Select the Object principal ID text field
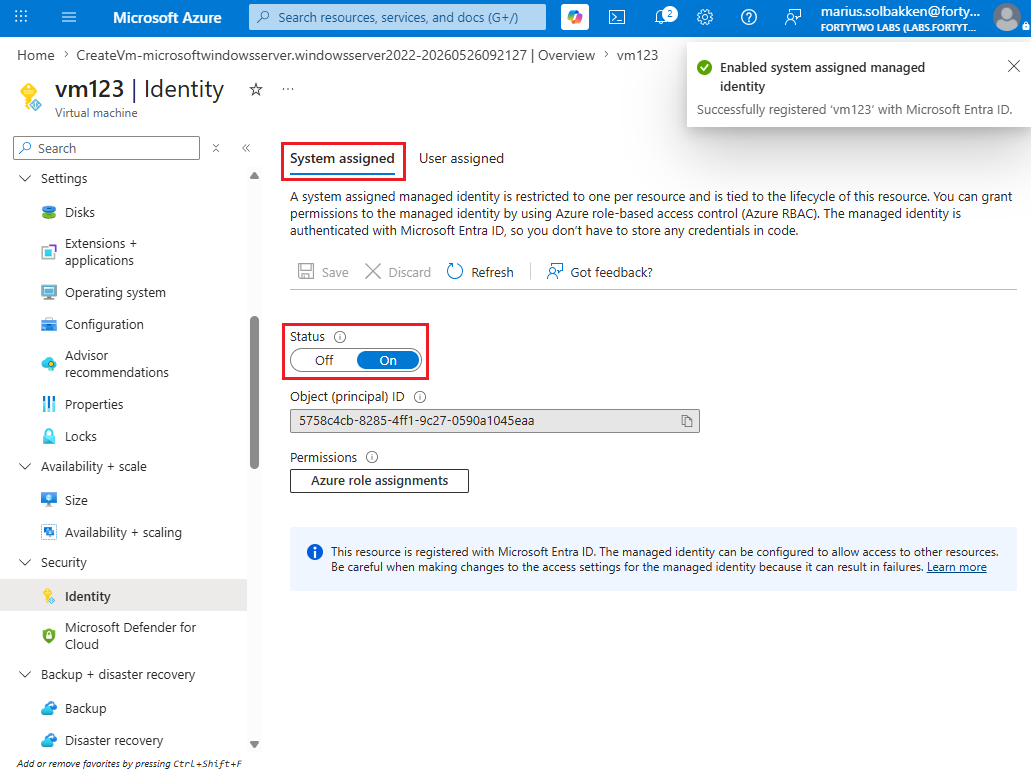This screenshot has height=769, width=1031. 494,421
